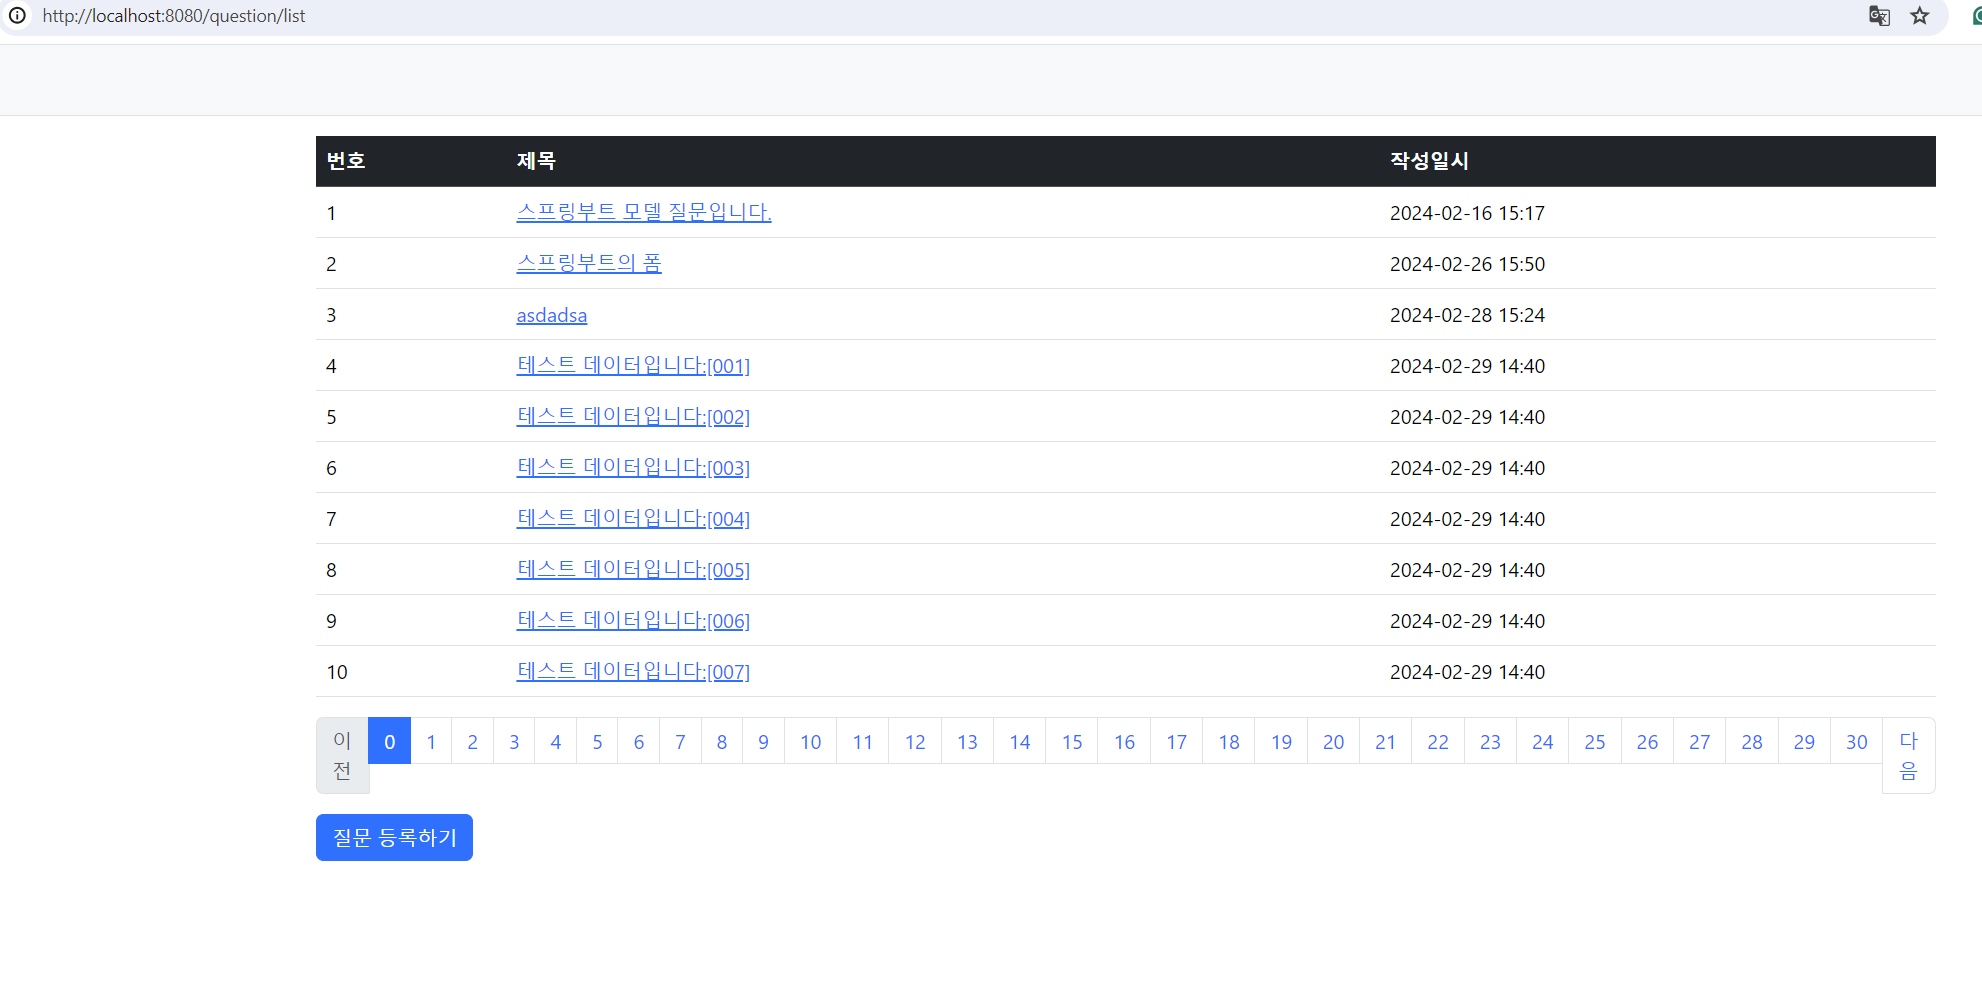Go to previous page with 이전
Screen dimensions: 1982x981
click(342, 755)
